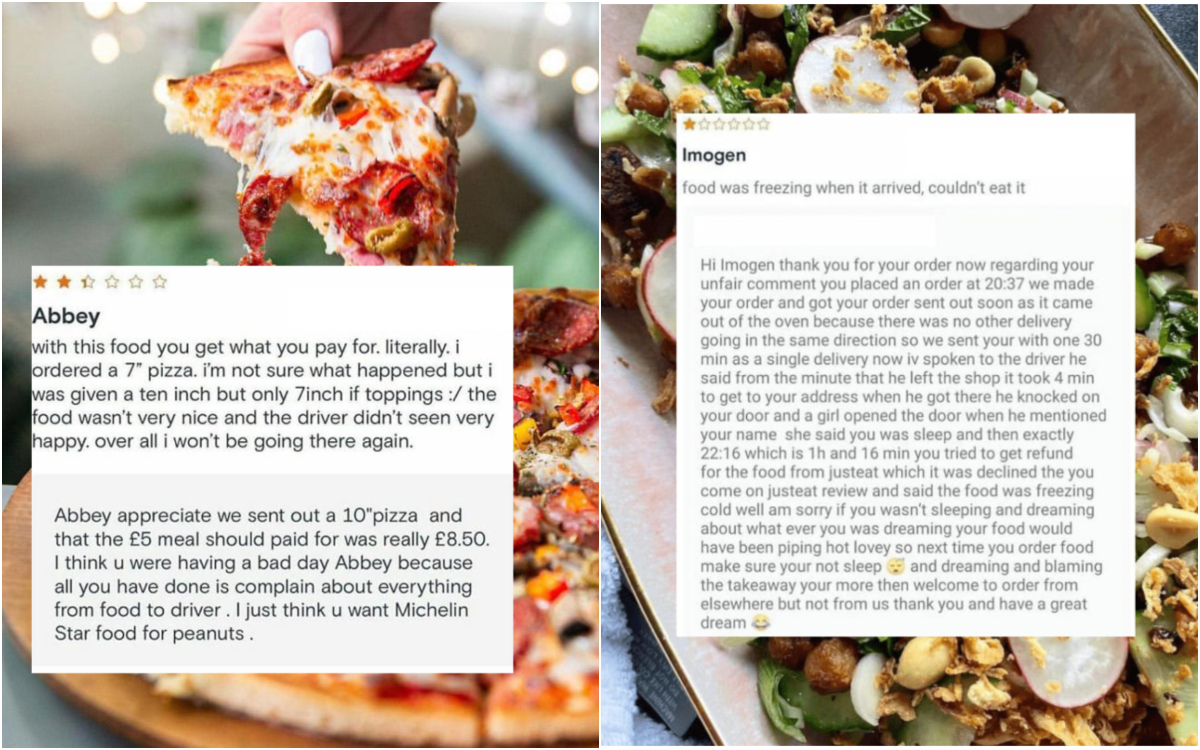Select the final empty star on Abbey's review
The height and width of the screenshot is (750, 1200).
pos(159,282)
